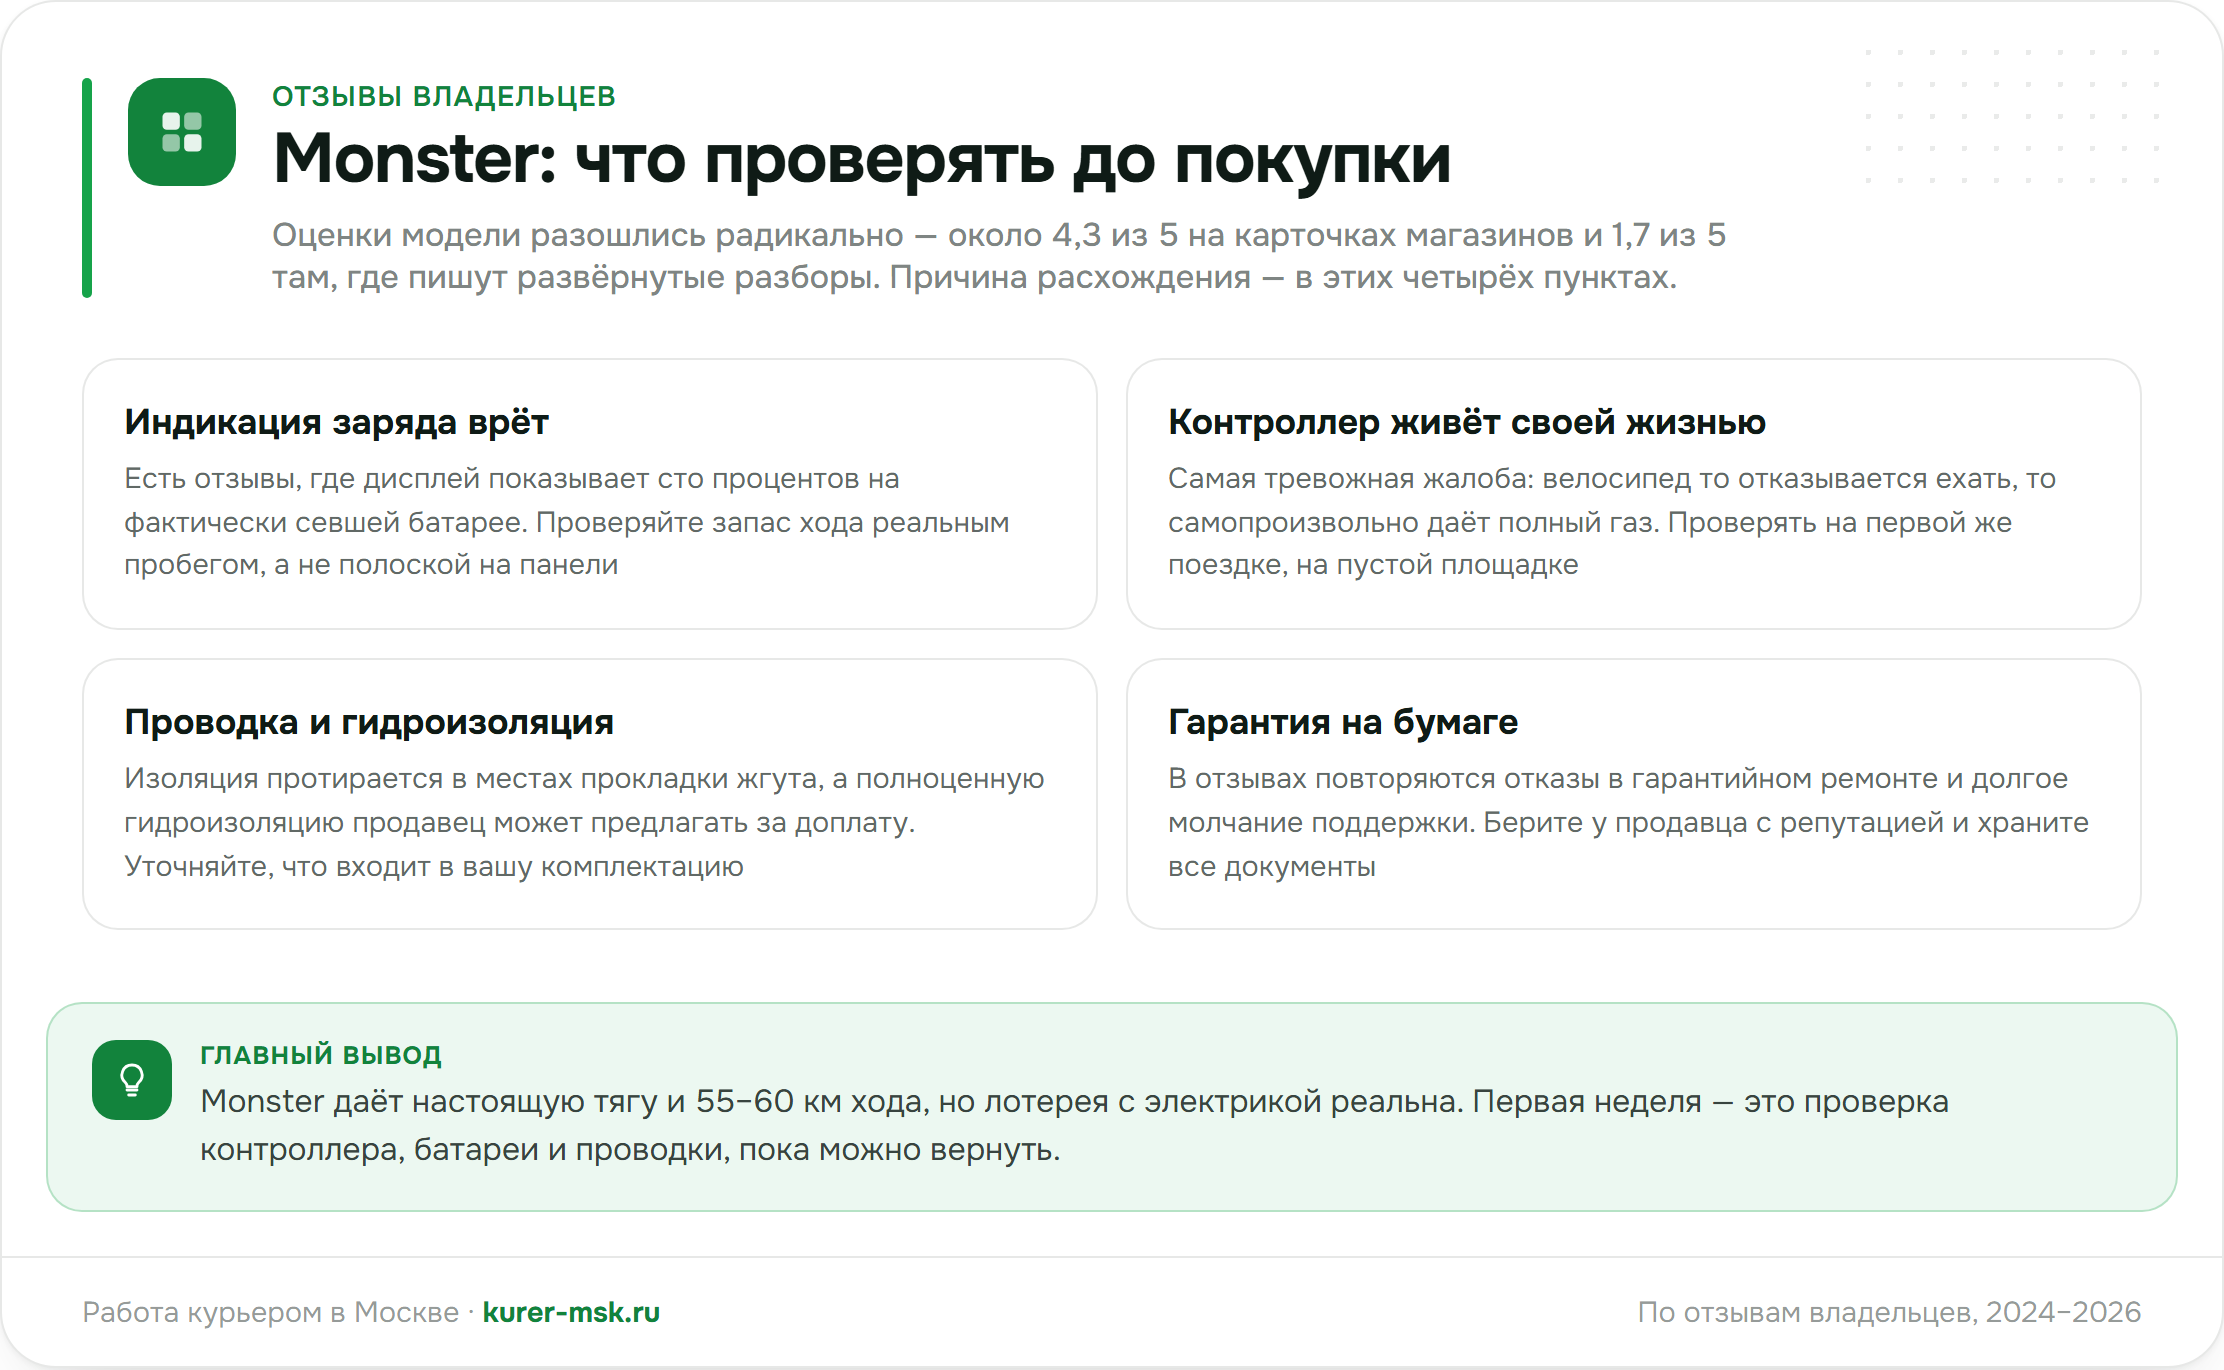
Task: Click the text 'Работа курьером в Москве'
Action: tap(270, 1312)
